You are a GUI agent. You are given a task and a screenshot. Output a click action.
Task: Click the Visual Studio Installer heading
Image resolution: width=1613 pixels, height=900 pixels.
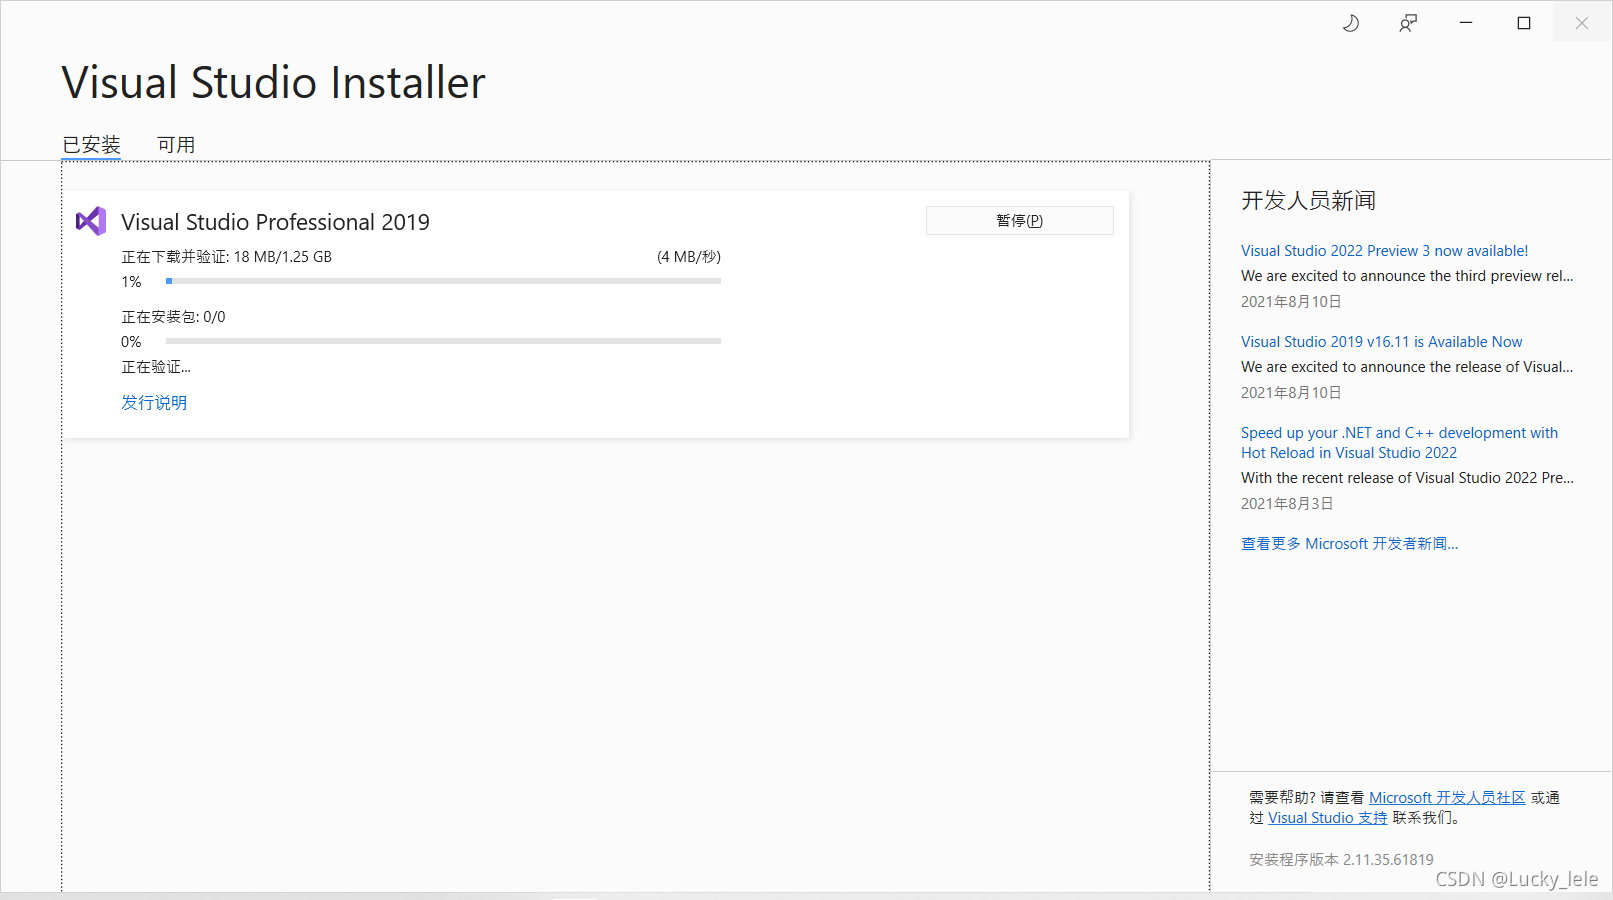[273, 82]
